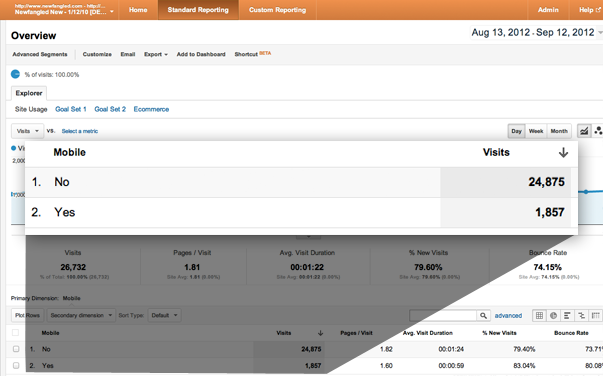The width and height of the screenshot is (603, 376).
Task: Click the 26,732 total visits summary
Action: [x=73, y=267]
